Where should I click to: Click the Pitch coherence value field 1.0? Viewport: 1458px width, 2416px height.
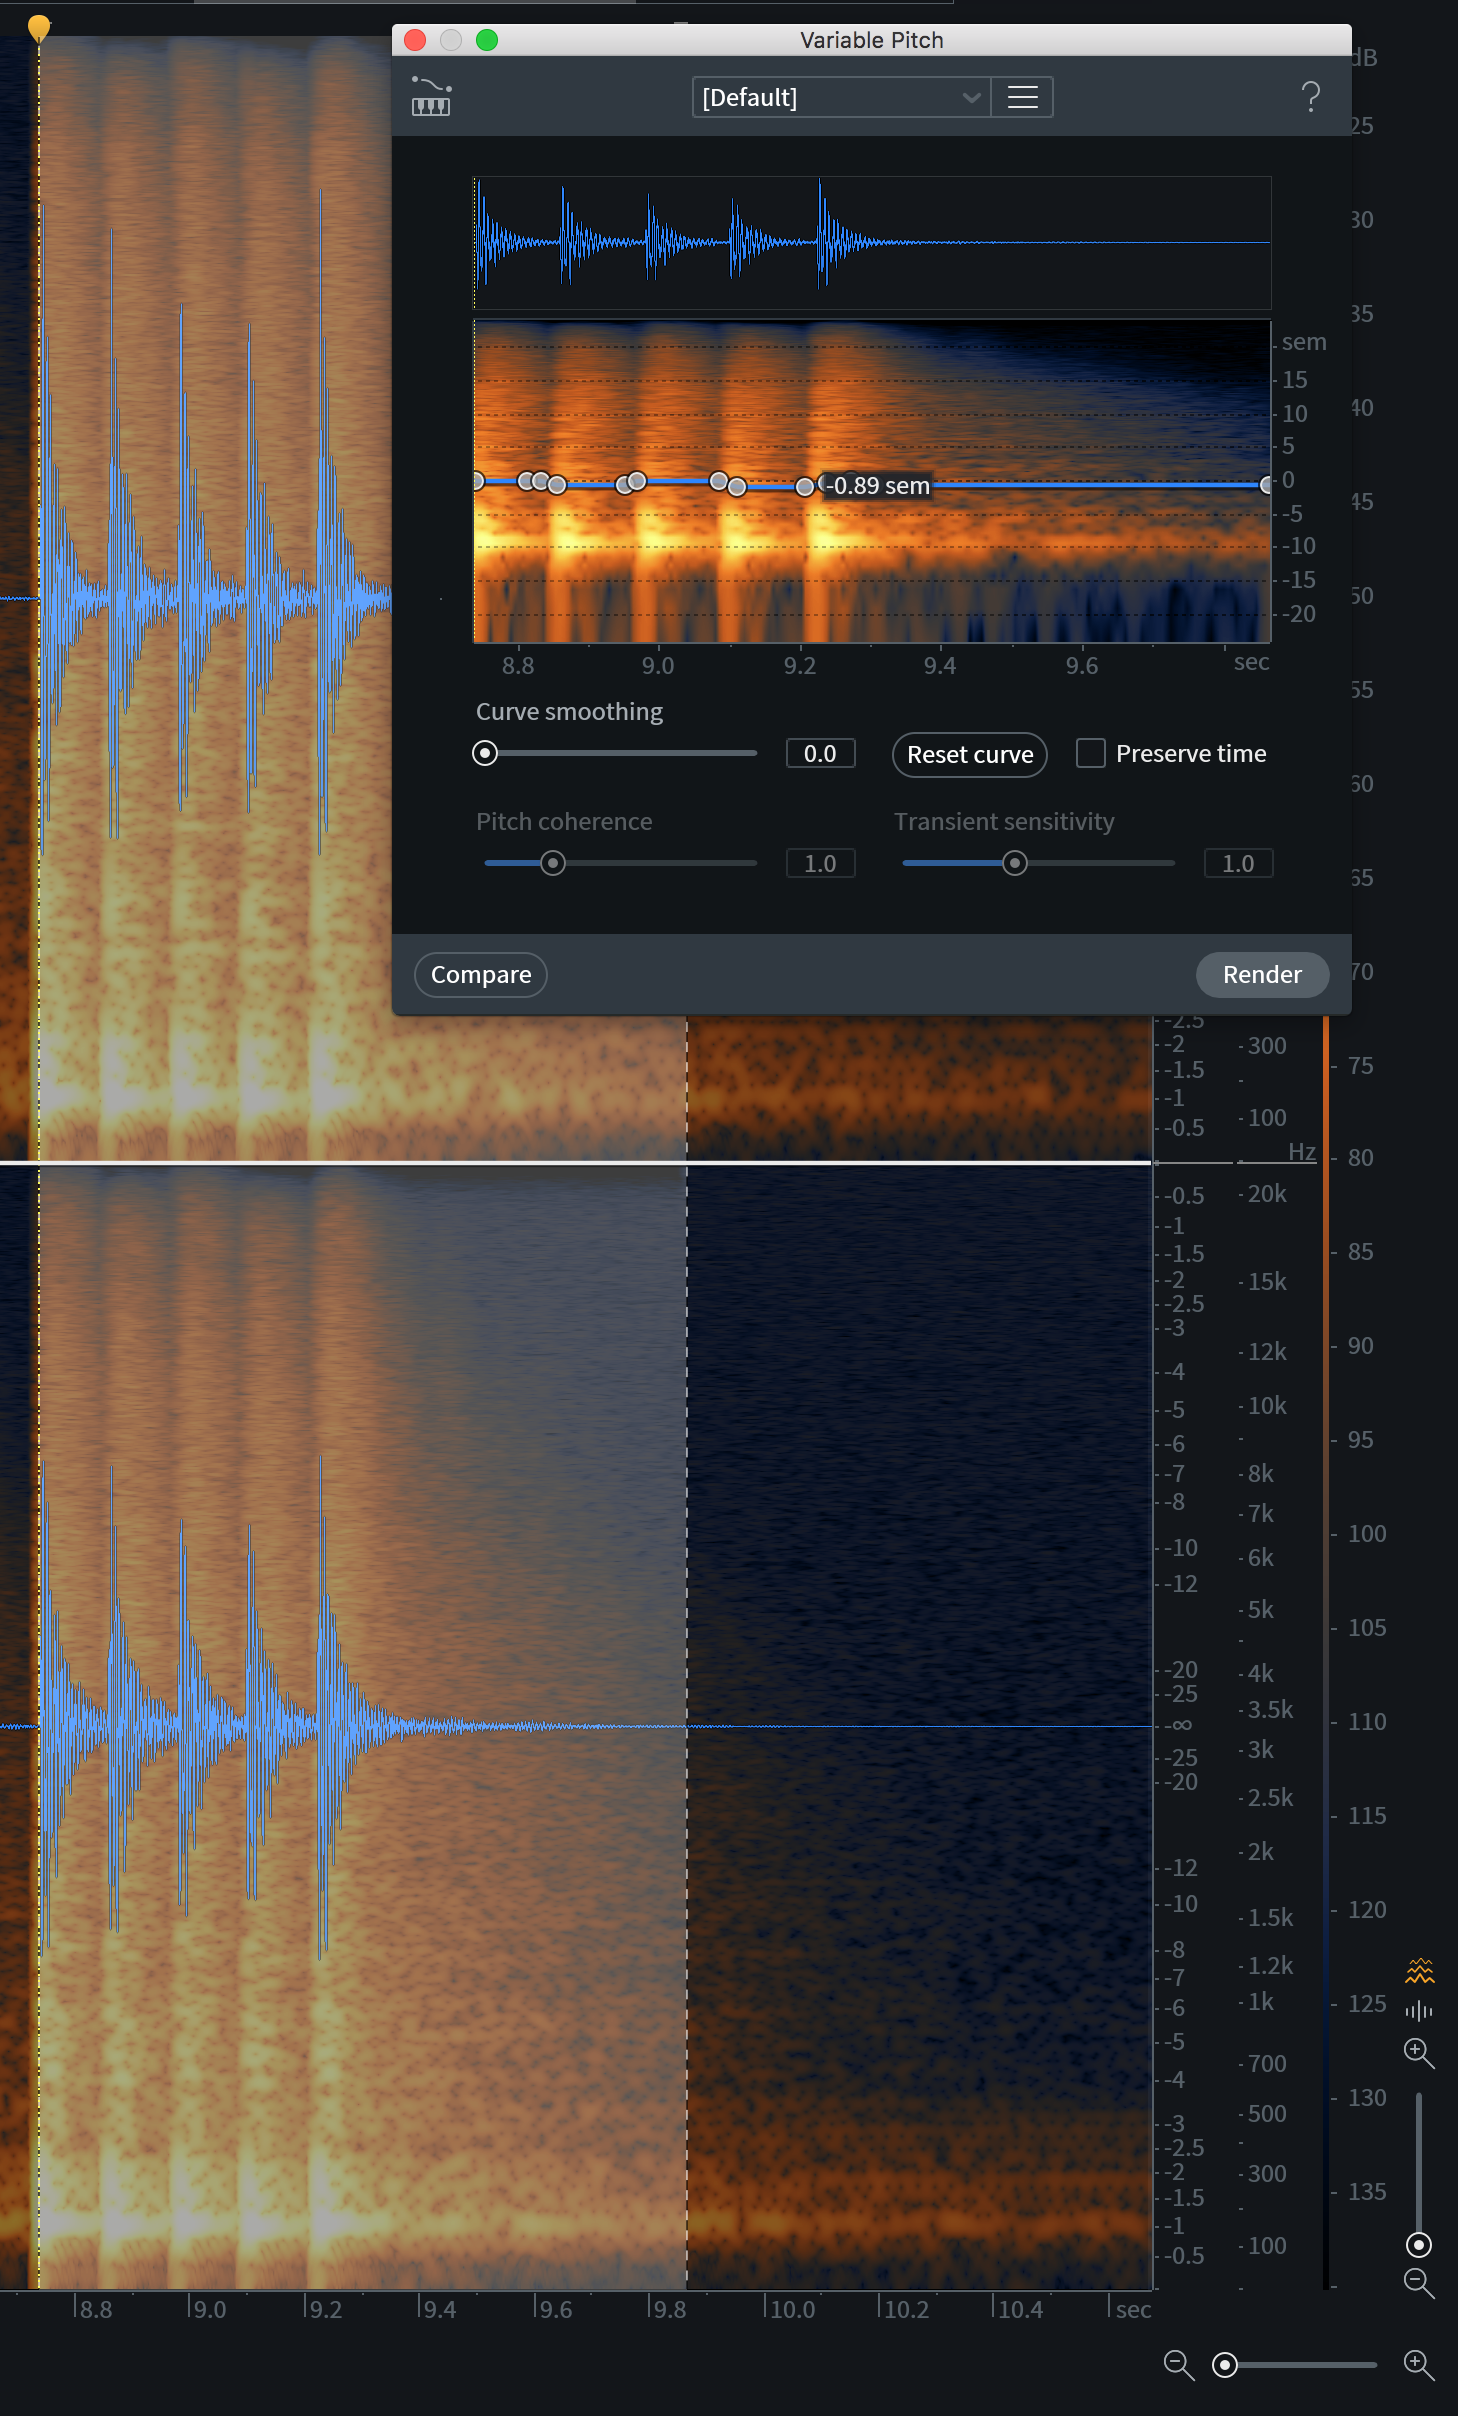tap(820, 864)
